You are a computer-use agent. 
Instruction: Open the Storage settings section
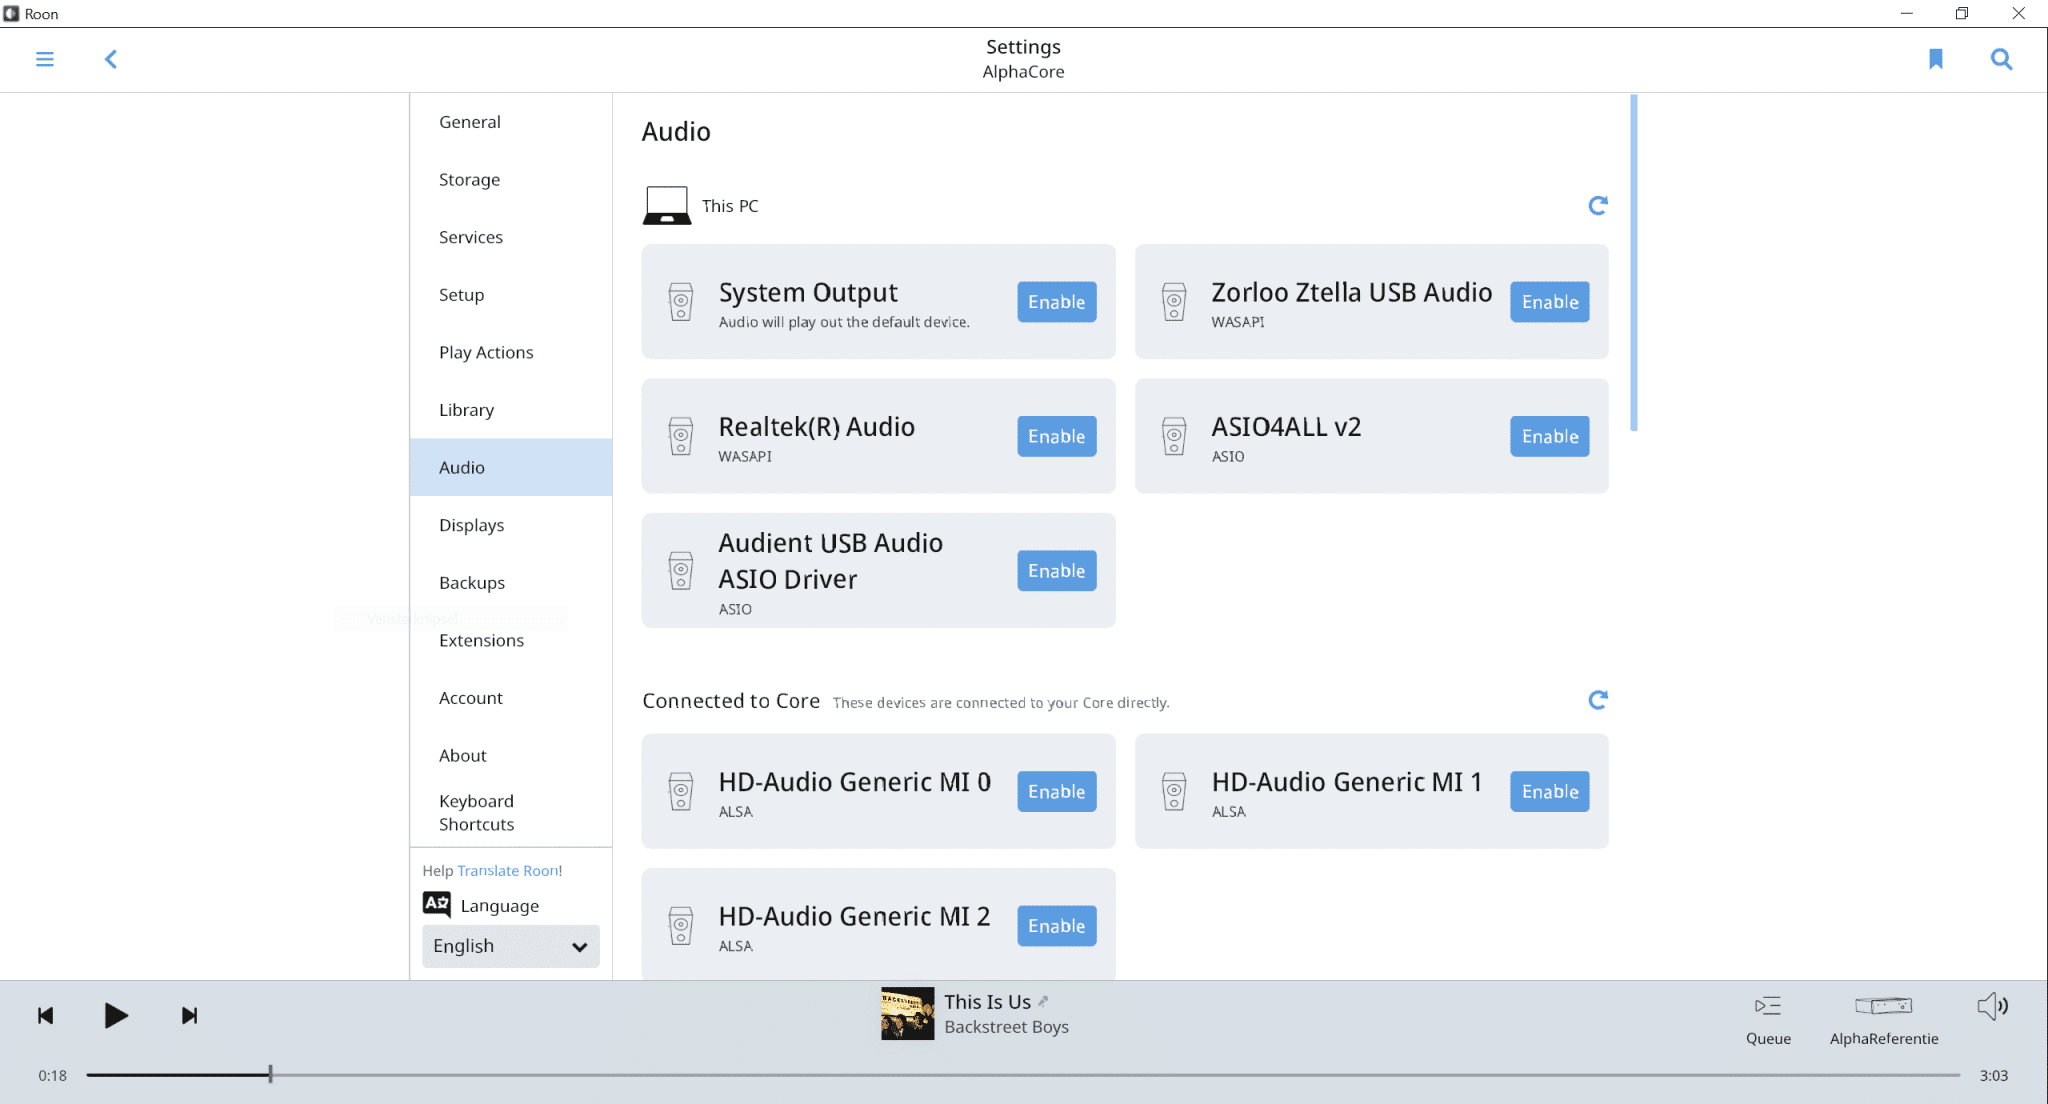pos(511,180)
